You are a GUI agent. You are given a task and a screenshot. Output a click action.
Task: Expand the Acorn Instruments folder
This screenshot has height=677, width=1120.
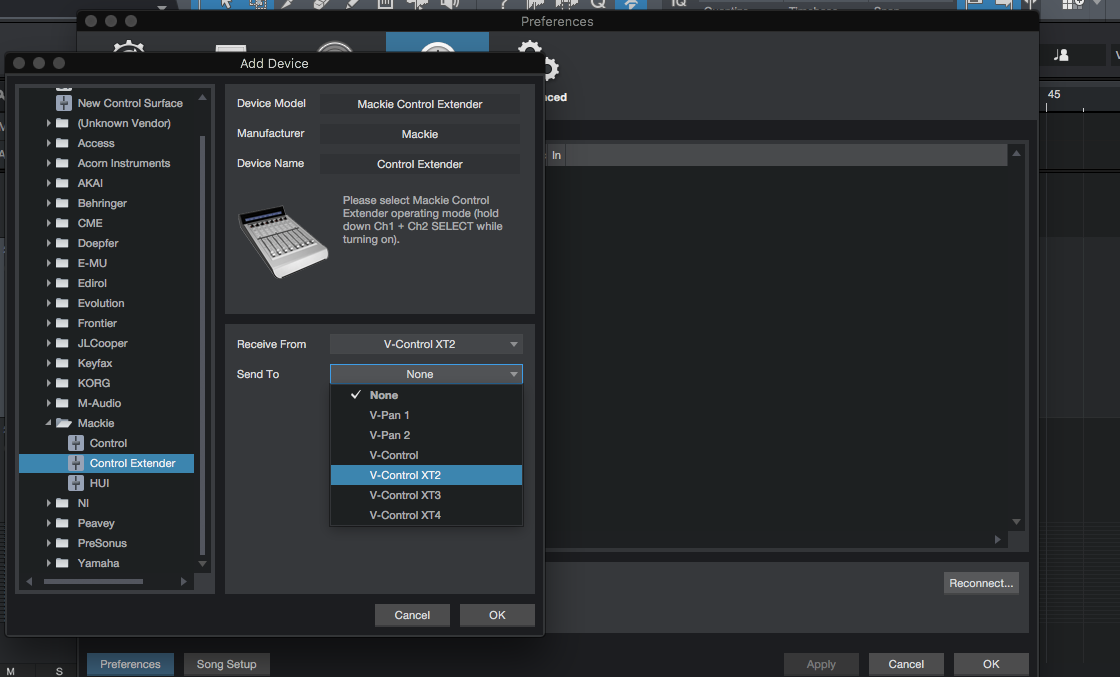[49, 163]
